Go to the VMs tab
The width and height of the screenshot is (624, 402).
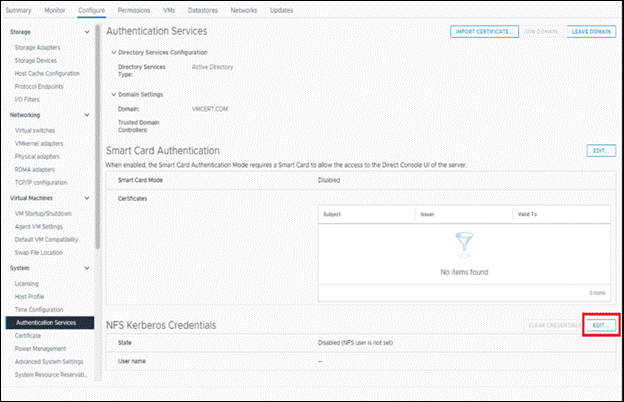pos(169,10)
